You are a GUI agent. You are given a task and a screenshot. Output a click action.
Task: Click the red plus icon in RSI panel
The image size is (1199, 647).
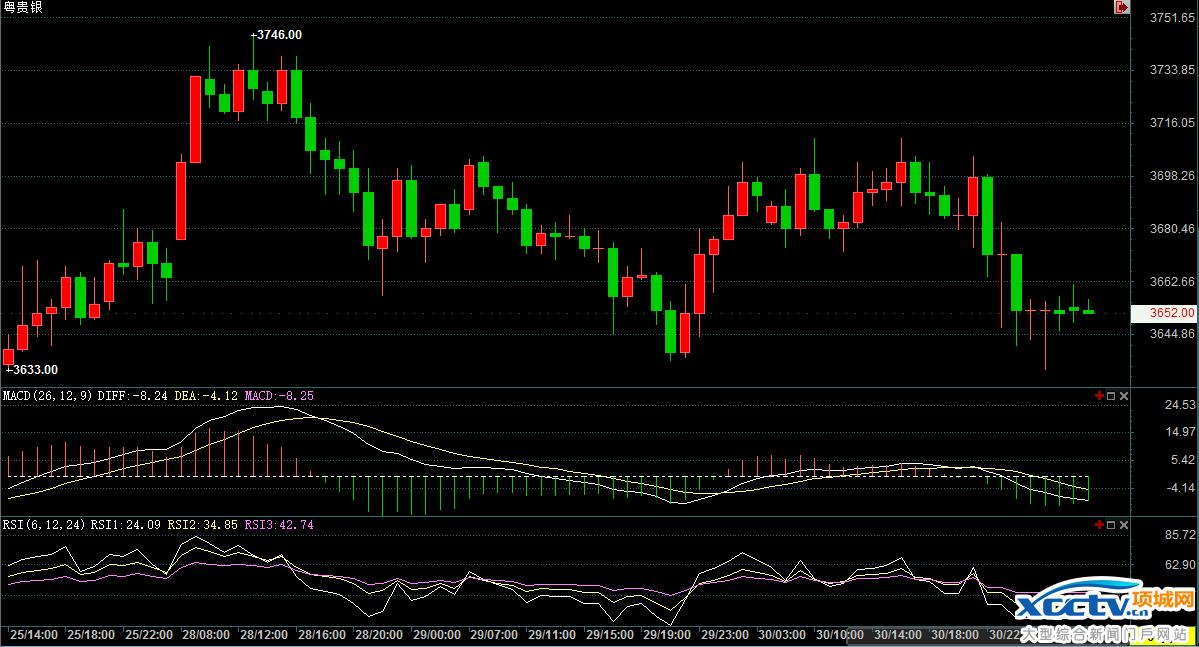pos(1099,525)
